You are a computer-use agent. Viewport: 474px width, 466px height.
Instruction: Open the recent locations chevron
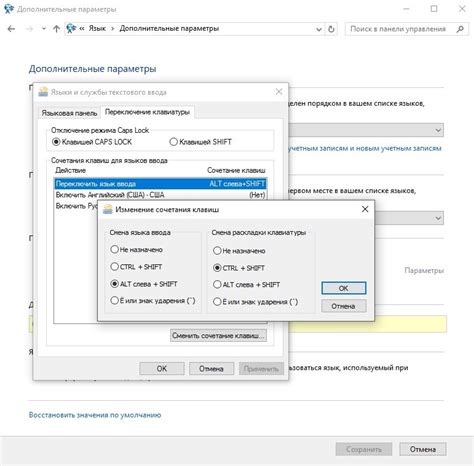click(x=44, y=29)
